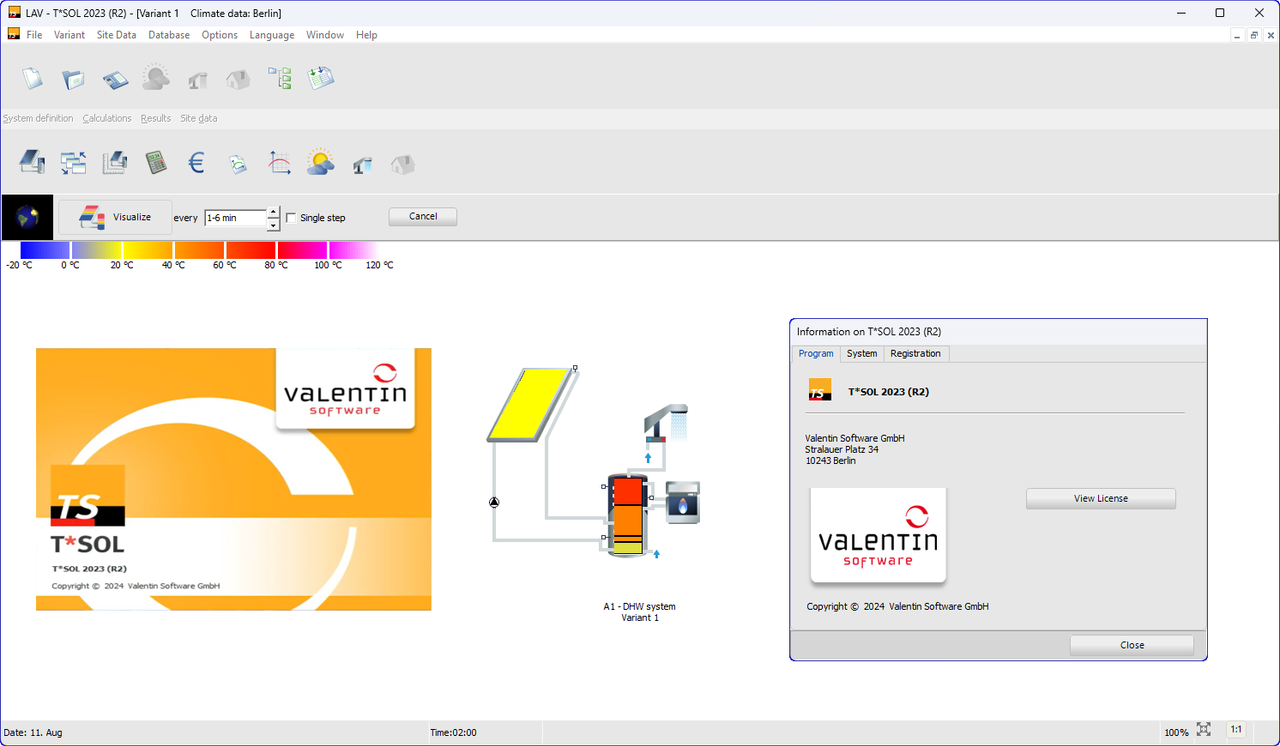Open the system definition solar collector icon

pos(33,162)
